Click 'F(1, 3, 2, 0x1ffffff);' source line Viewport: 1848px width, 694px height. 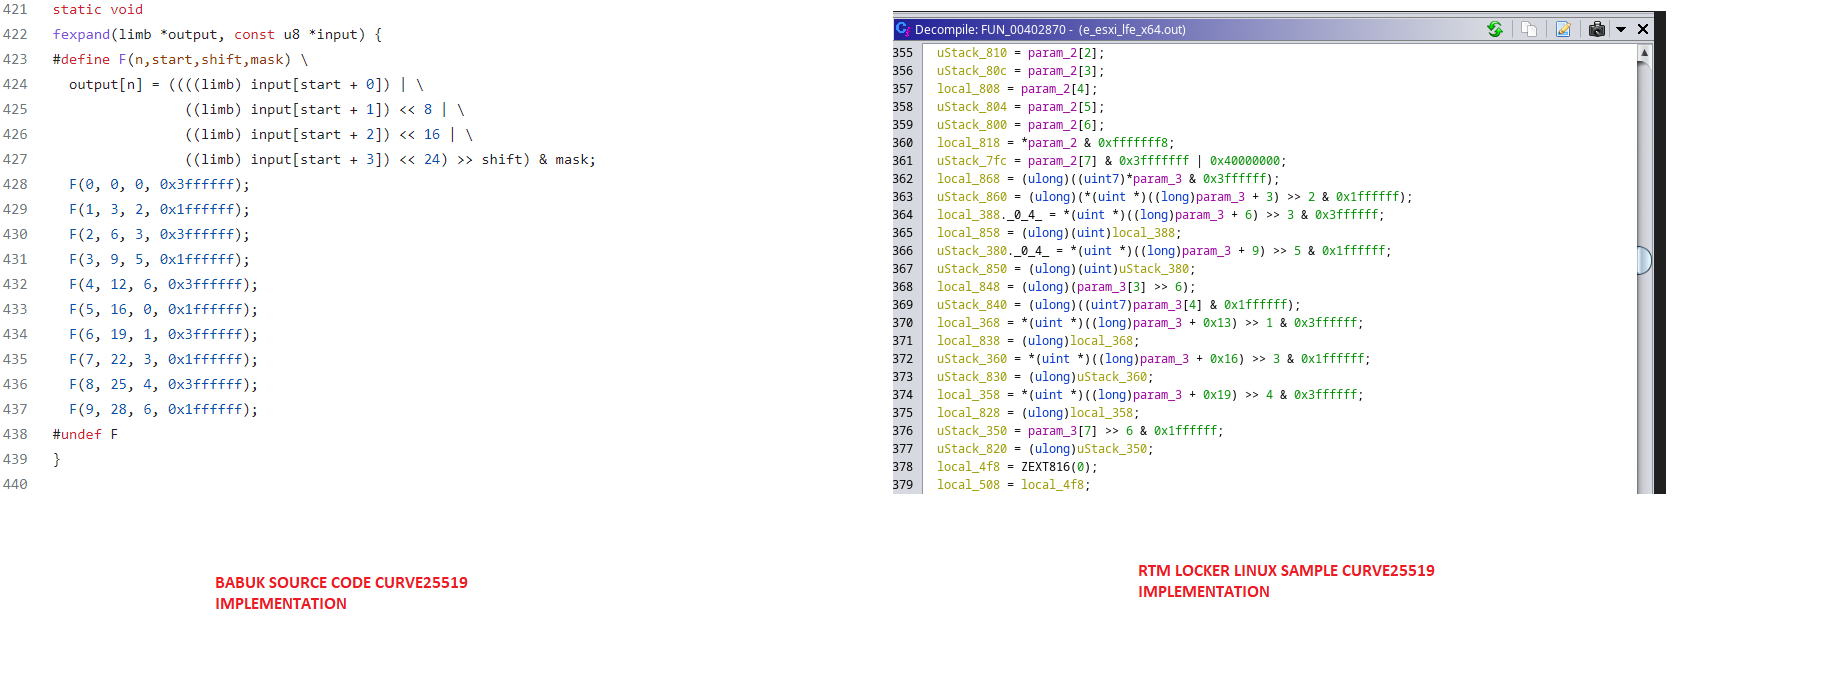[x=159, y=209]
